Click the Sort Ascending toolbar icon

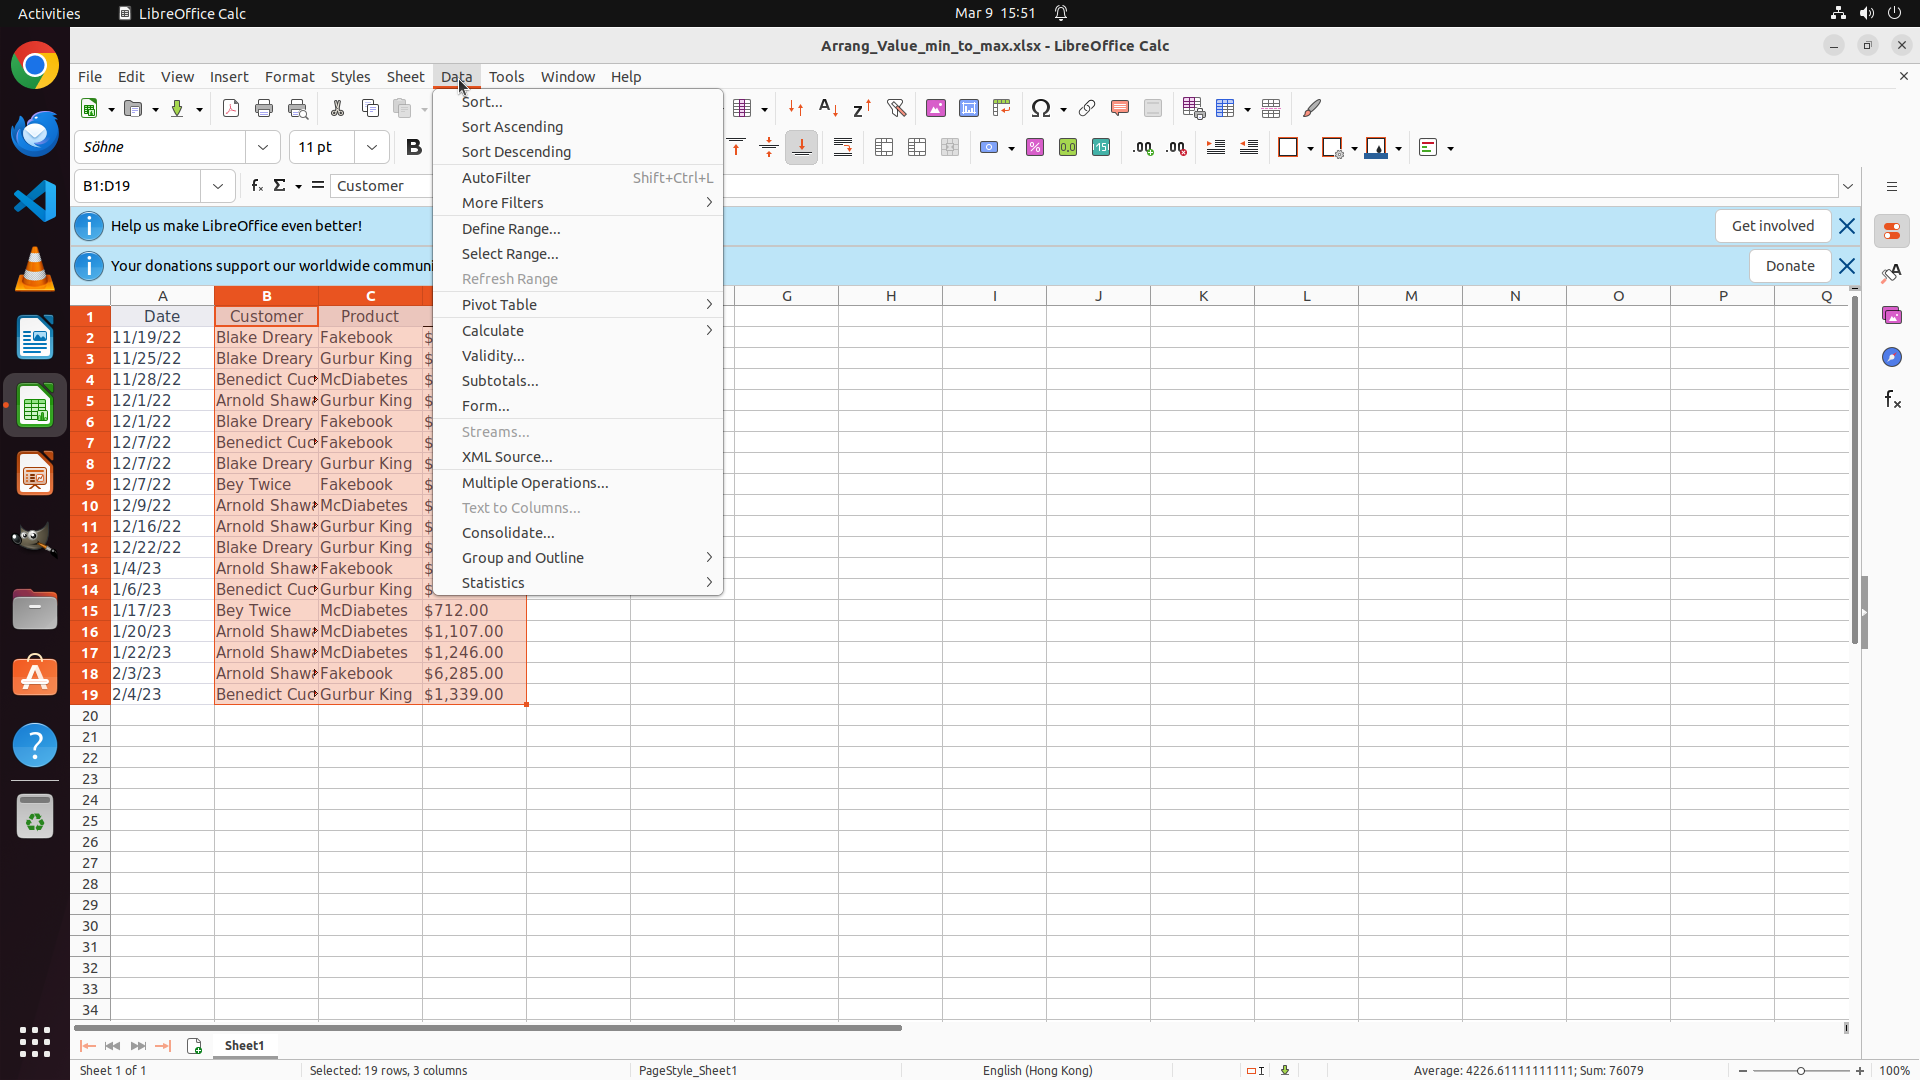[829, 108]
